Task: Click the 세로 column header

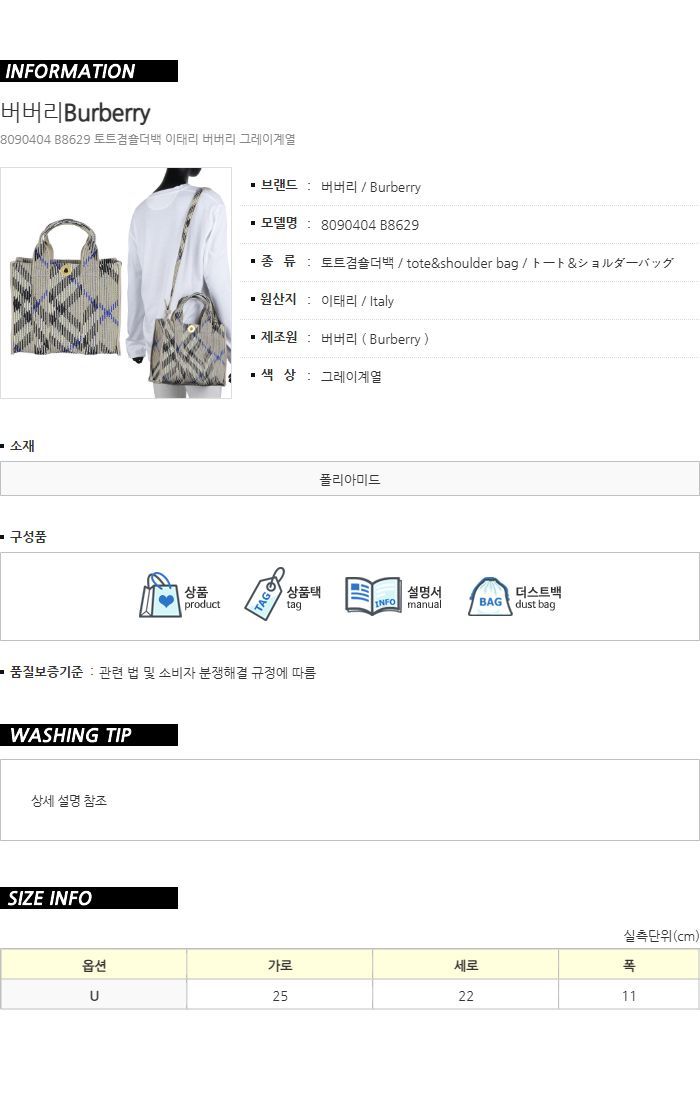Action: pos(465,965)
